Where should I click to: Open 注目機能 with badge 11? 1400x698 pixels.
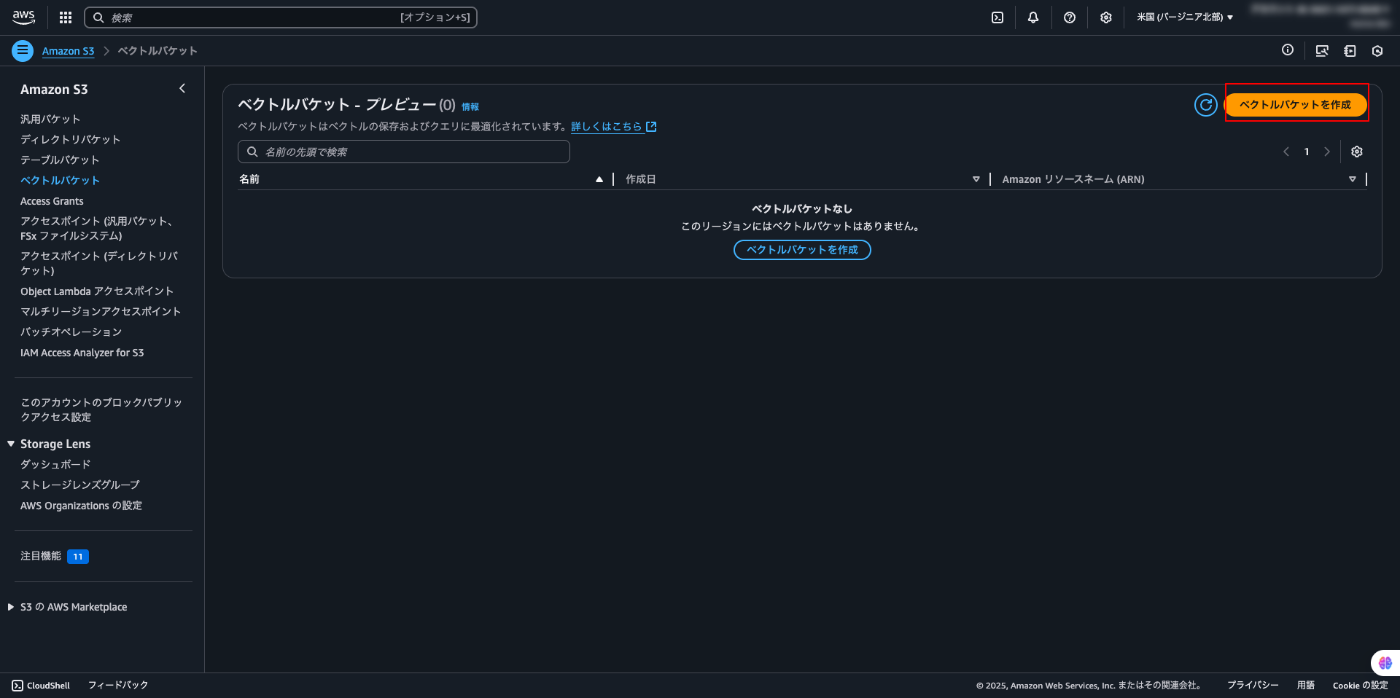coord(55,556)
